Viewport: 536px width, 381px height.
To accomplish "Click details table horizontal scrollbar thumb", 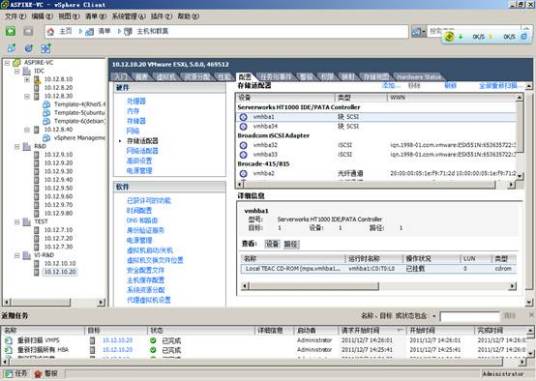I will [x=313, y=286].
